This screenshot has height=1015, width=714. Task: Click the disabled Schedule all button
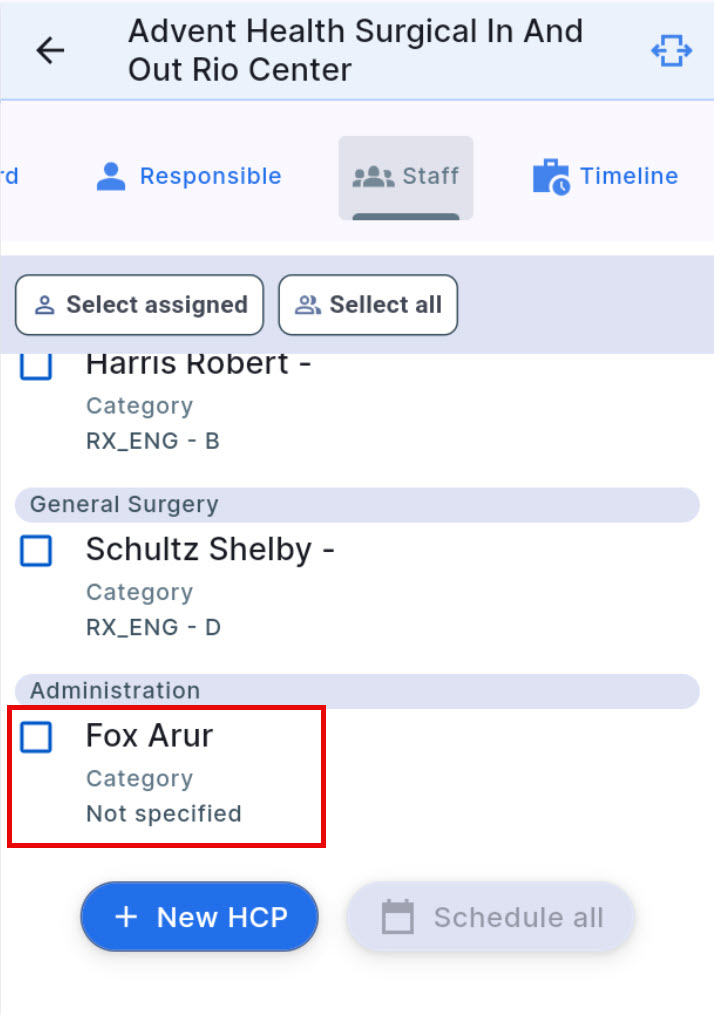tap(489, 916)
